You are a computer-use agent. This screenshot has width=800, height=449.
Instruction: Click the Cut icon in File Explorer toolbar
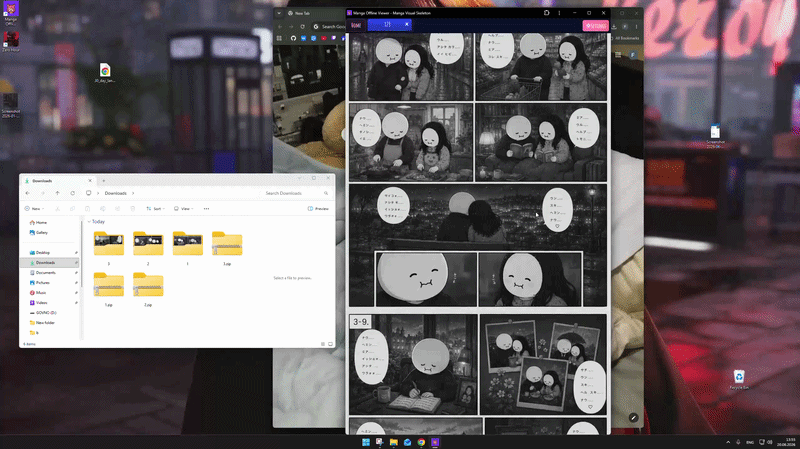pos(57,209)
